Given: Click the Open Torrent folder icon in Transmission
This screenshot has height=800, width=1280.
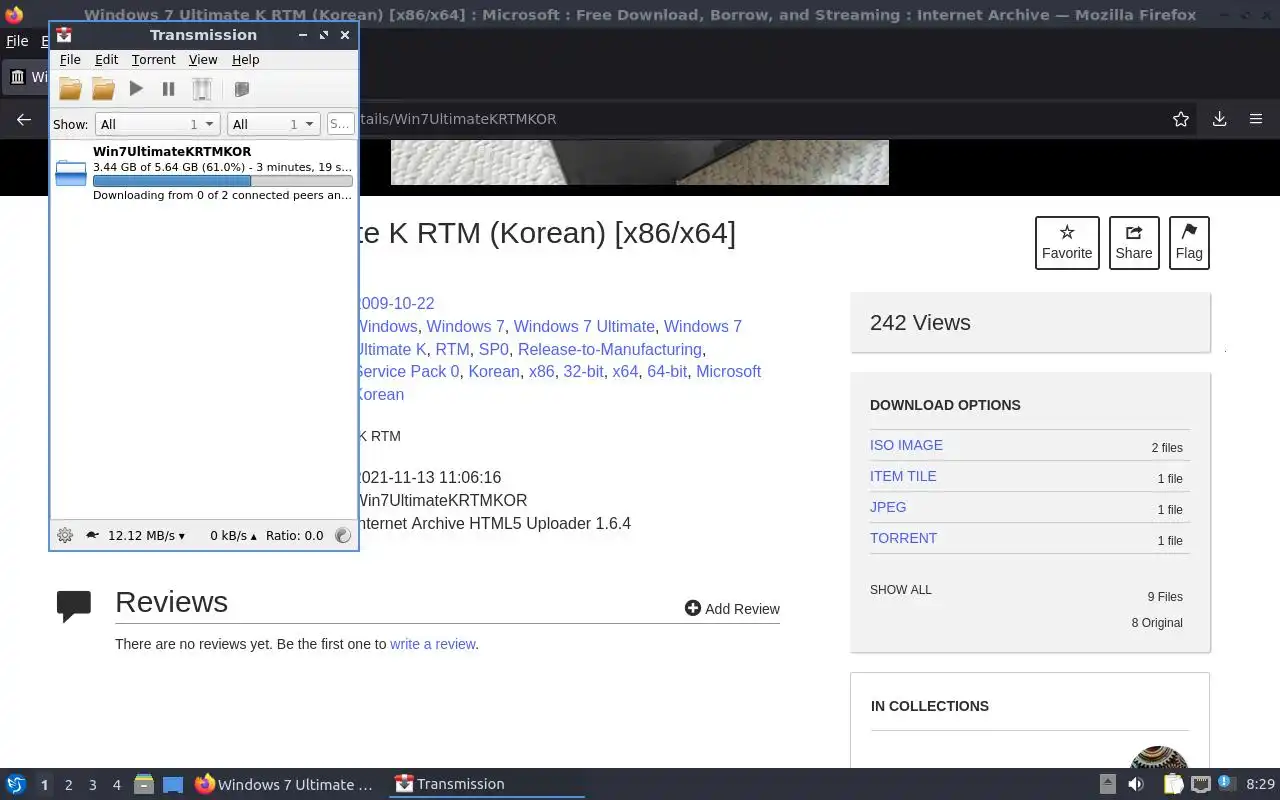Looking at the screenshot, I should pyautogui.click(x=70, y=89).
